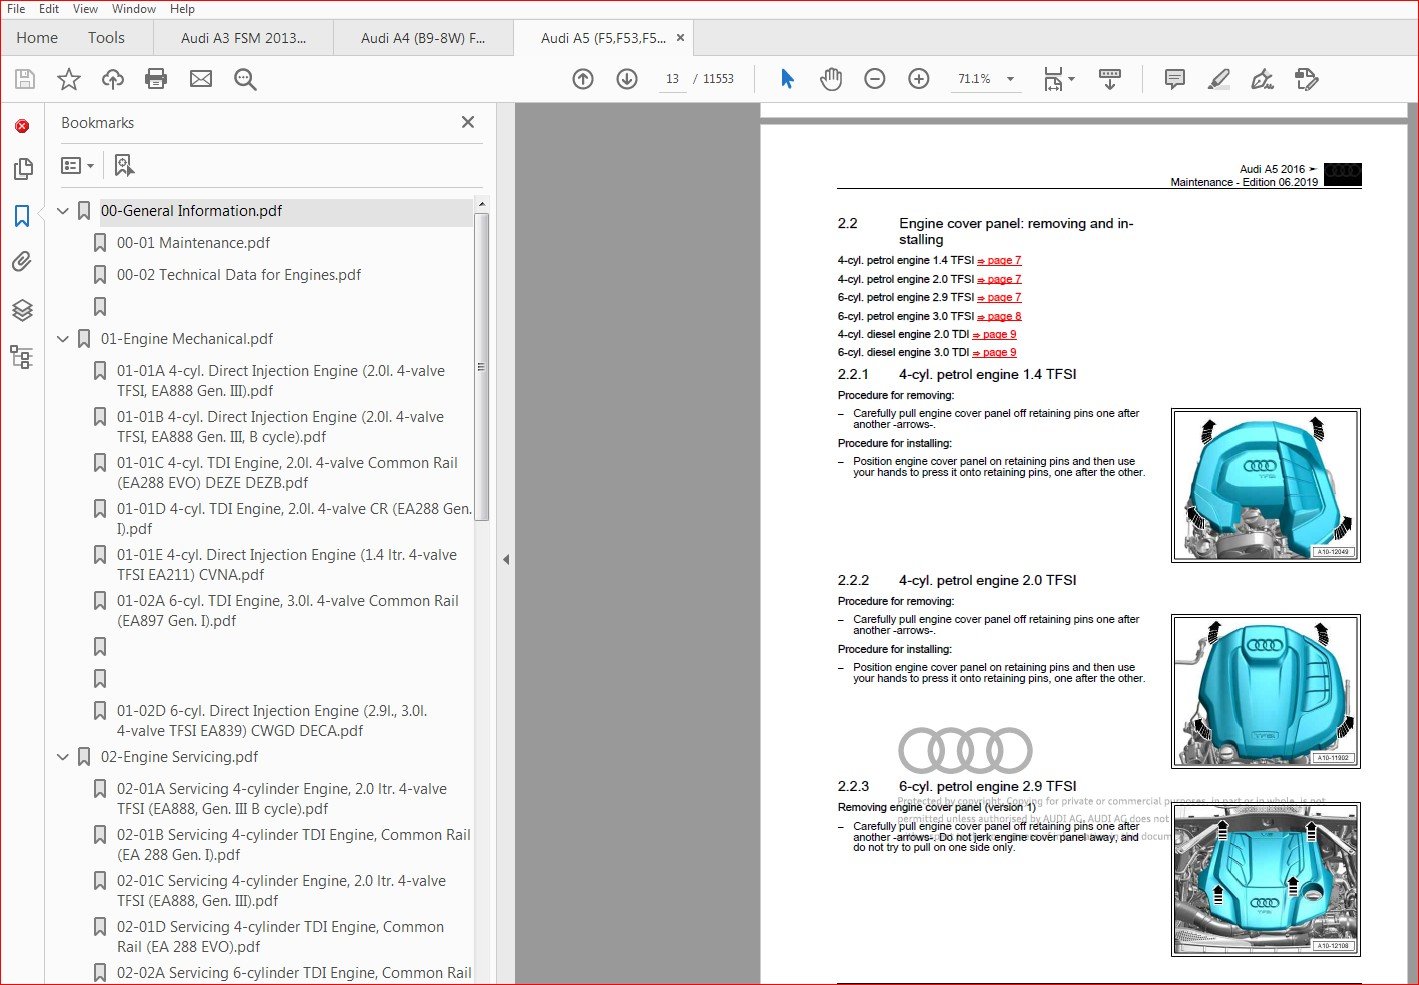Follow page 8 link for 3.0 TFSI
Viewport: 1419px width, 985px height.
click(x=999, y=317)
